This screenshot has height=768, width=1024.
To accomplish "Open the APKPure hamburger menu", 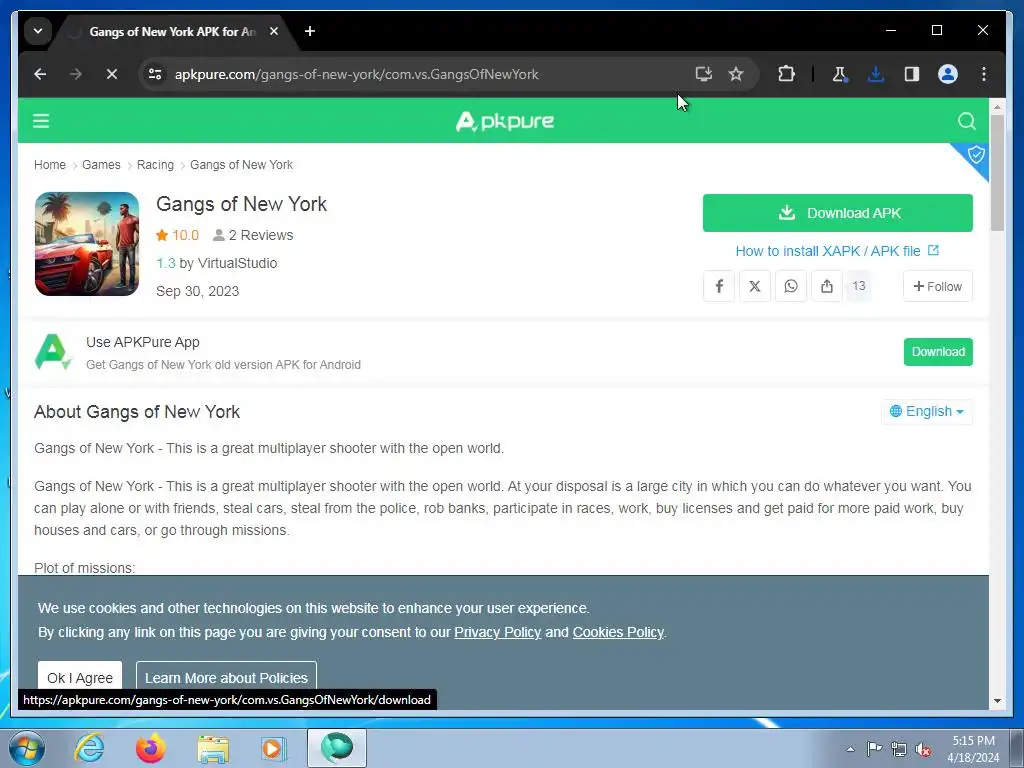I will (x=41, y=121).
